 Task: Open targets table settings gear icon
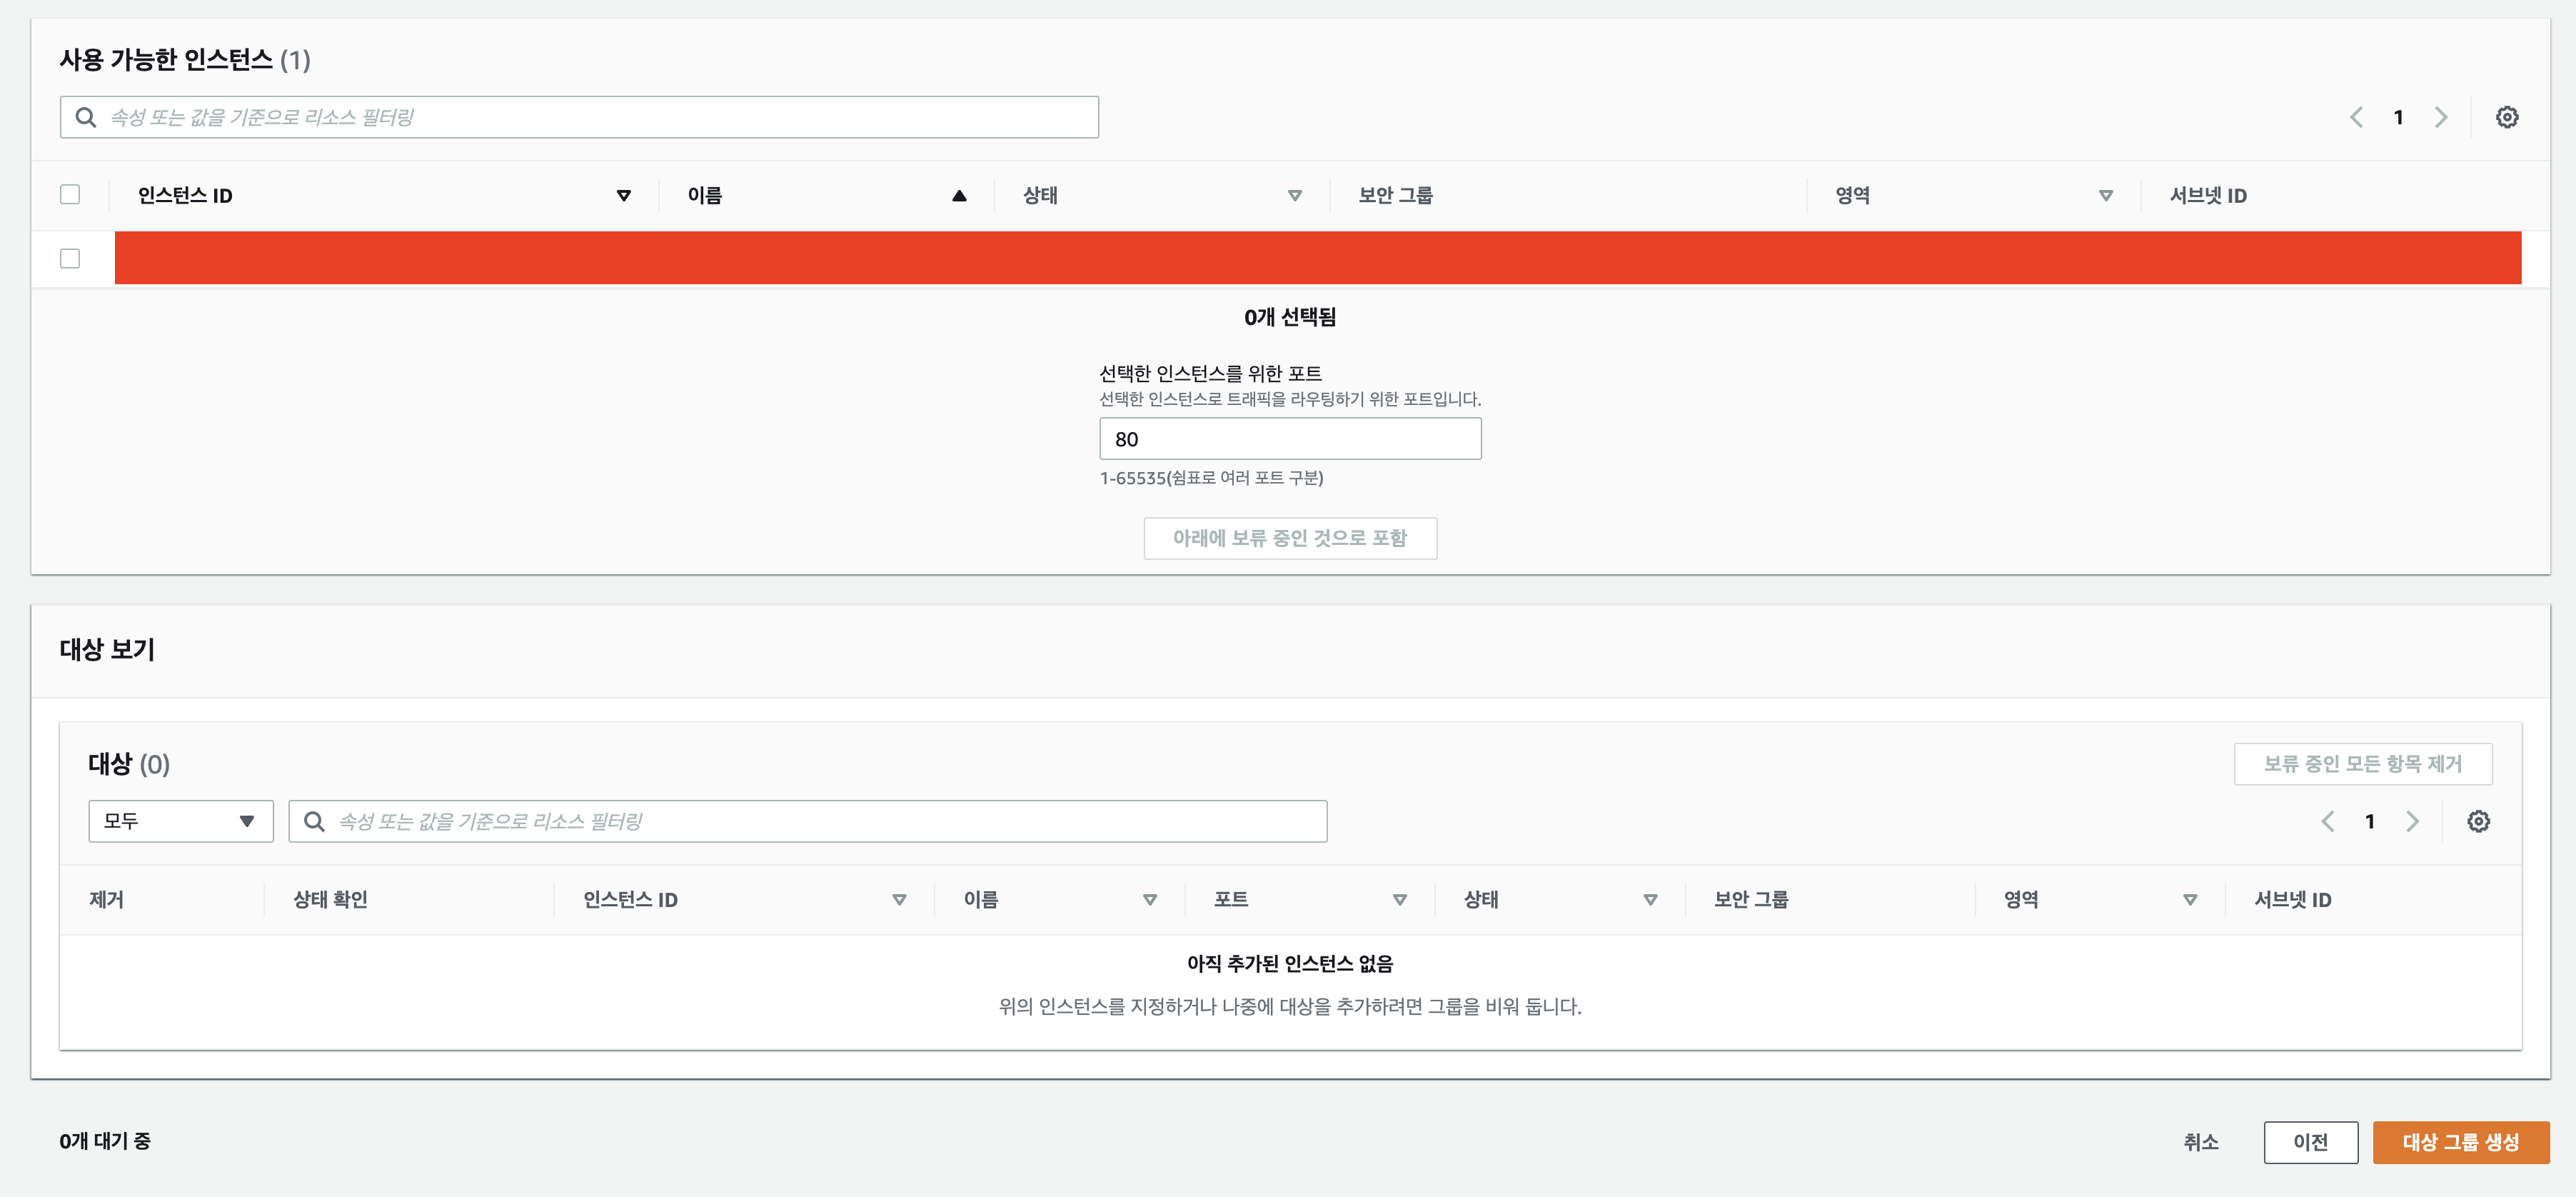[x=2477, y=821]
